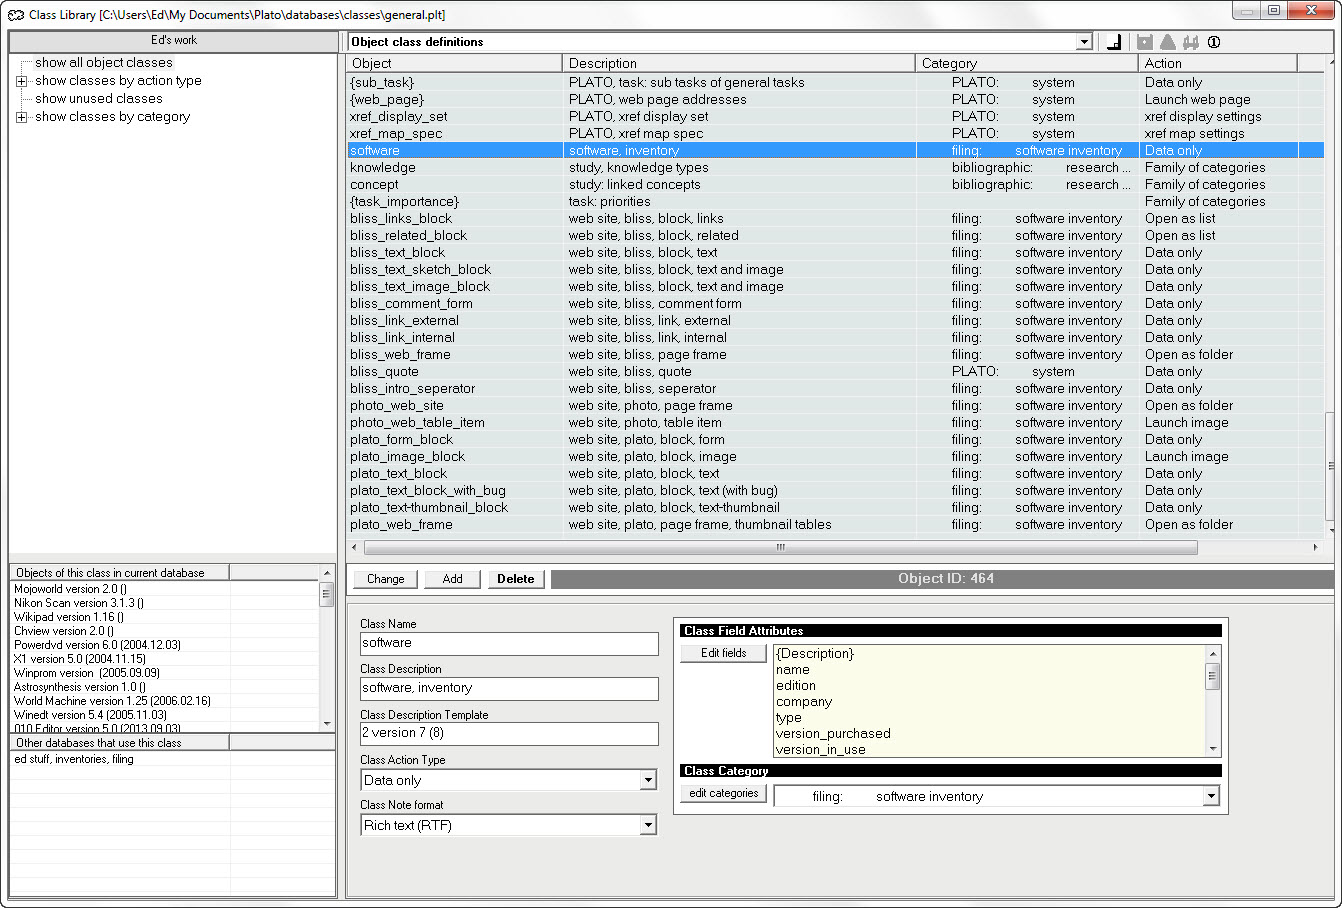The height and width of the screenshot is (908, 1342).
Task: Click the Delete button
Action: click(515, 579)
